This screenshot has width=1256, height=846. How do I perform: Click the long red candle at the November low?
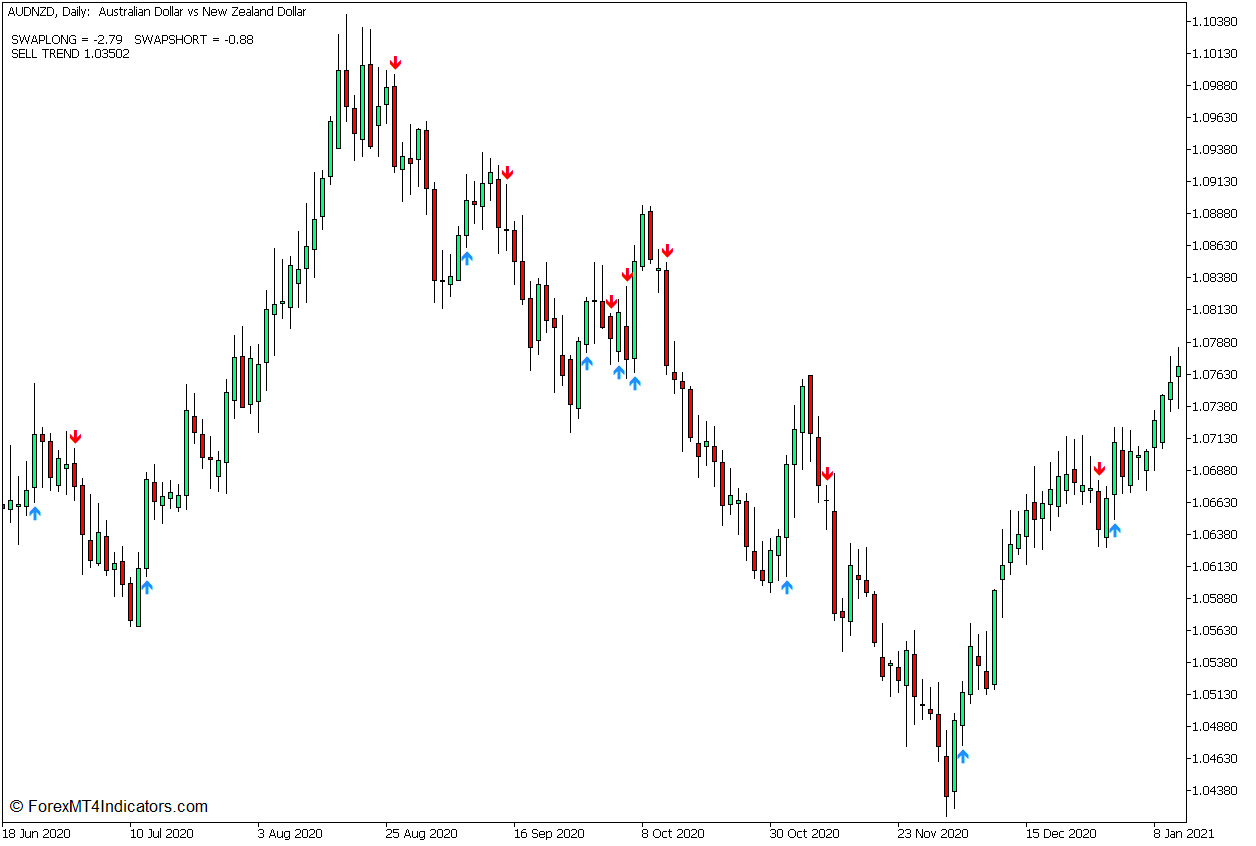(948, 775)
